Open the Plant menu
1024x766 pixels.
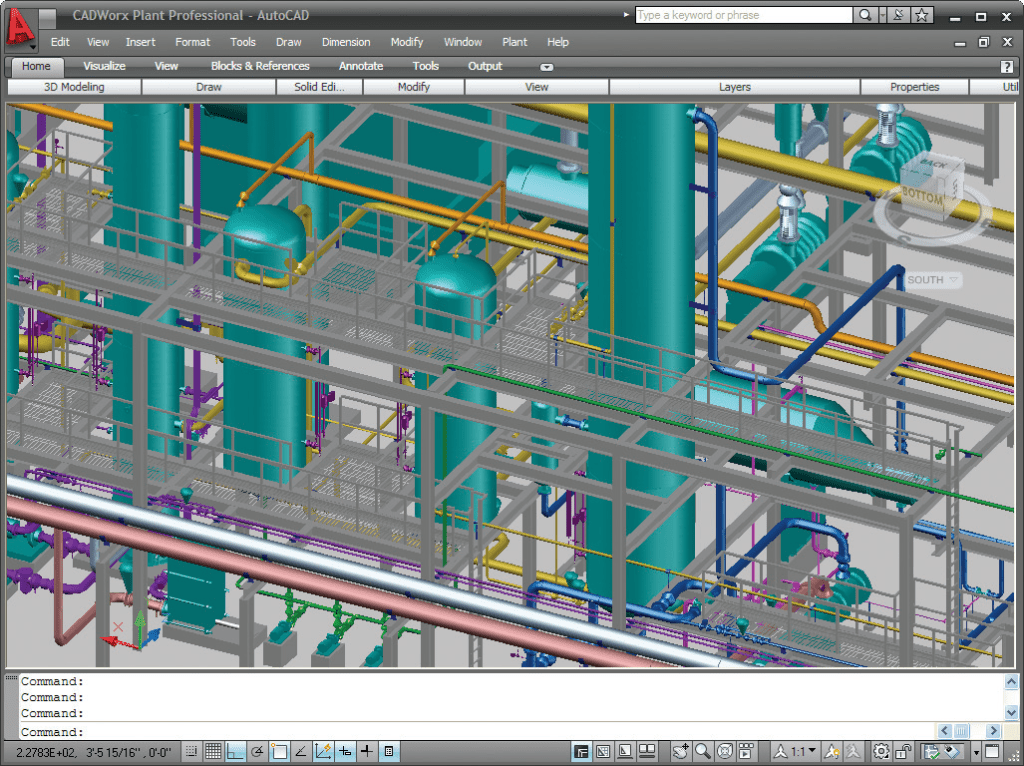click(514, 42)
